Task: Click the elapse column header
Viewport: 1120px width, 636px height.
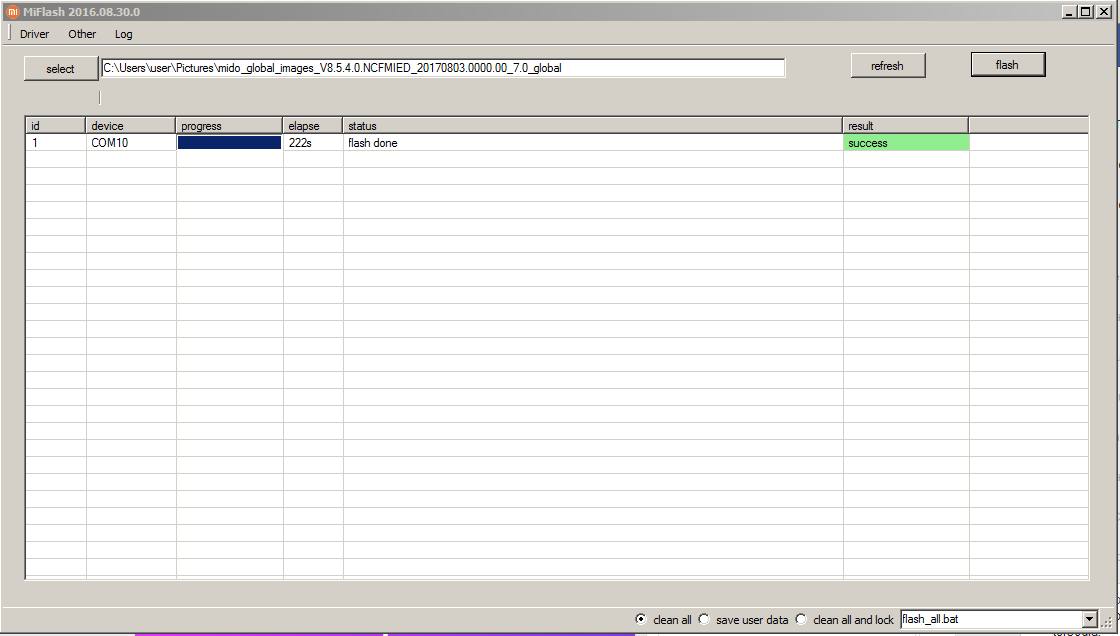Action: [310, 126]
